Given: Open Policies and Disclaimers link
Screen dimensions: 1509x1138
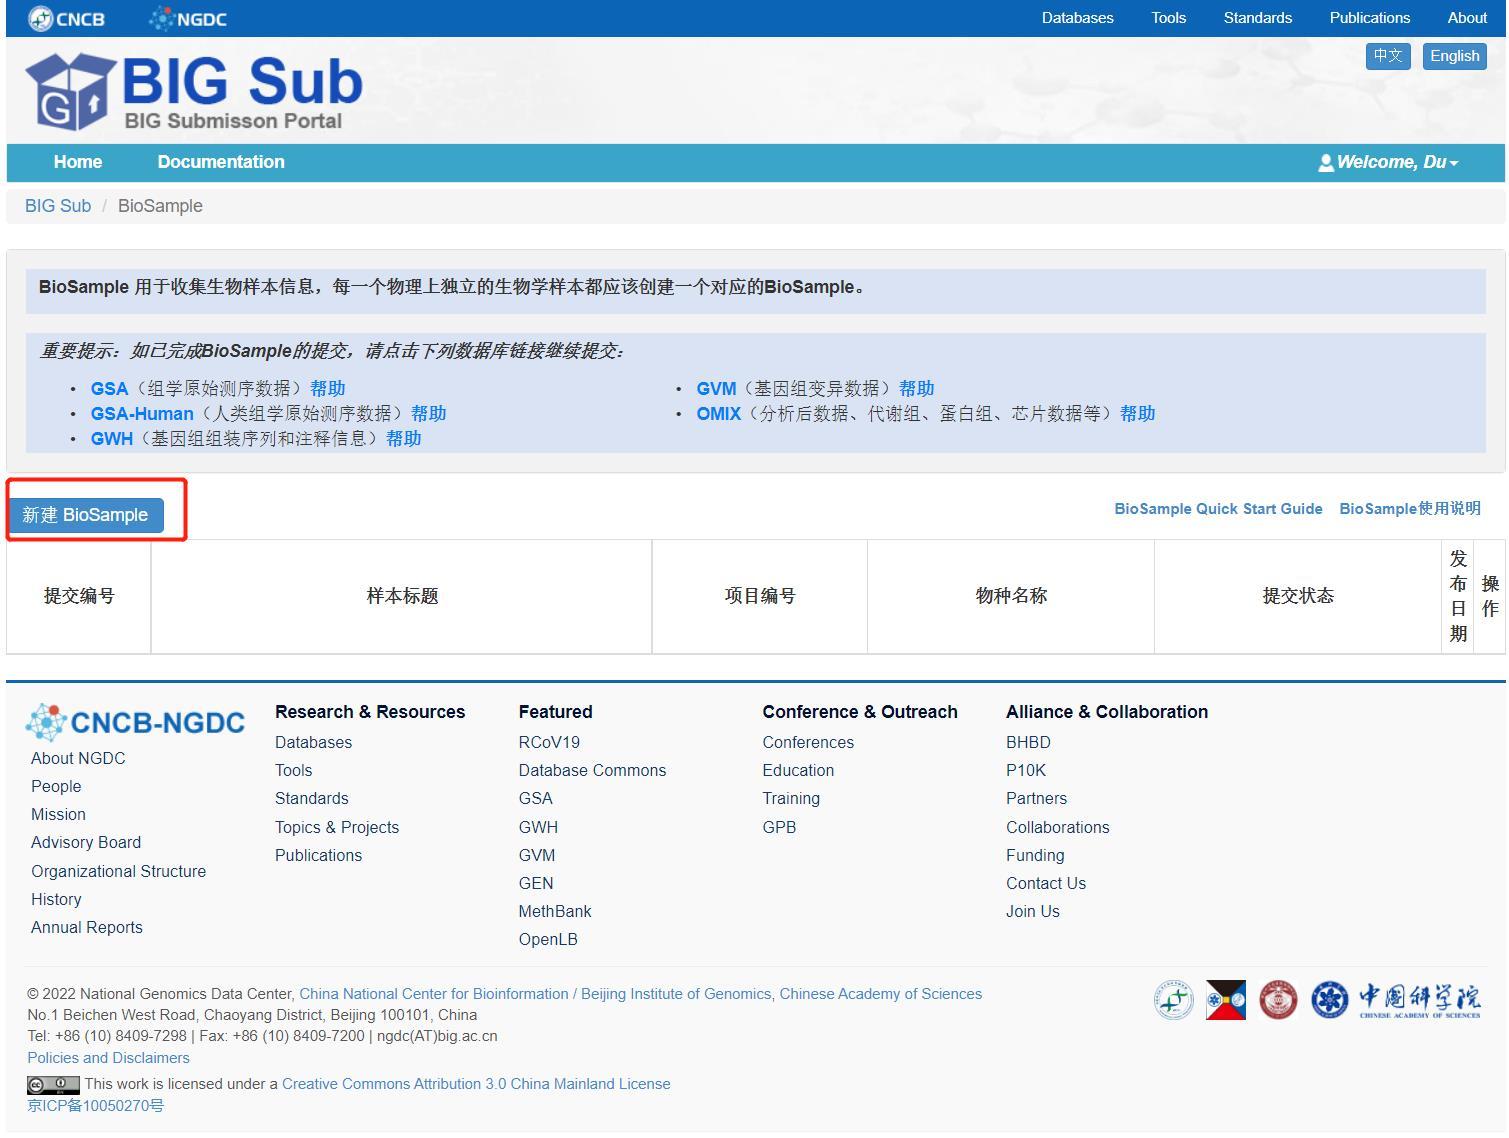Looking at the screenshot, I should coord(108,1058).
